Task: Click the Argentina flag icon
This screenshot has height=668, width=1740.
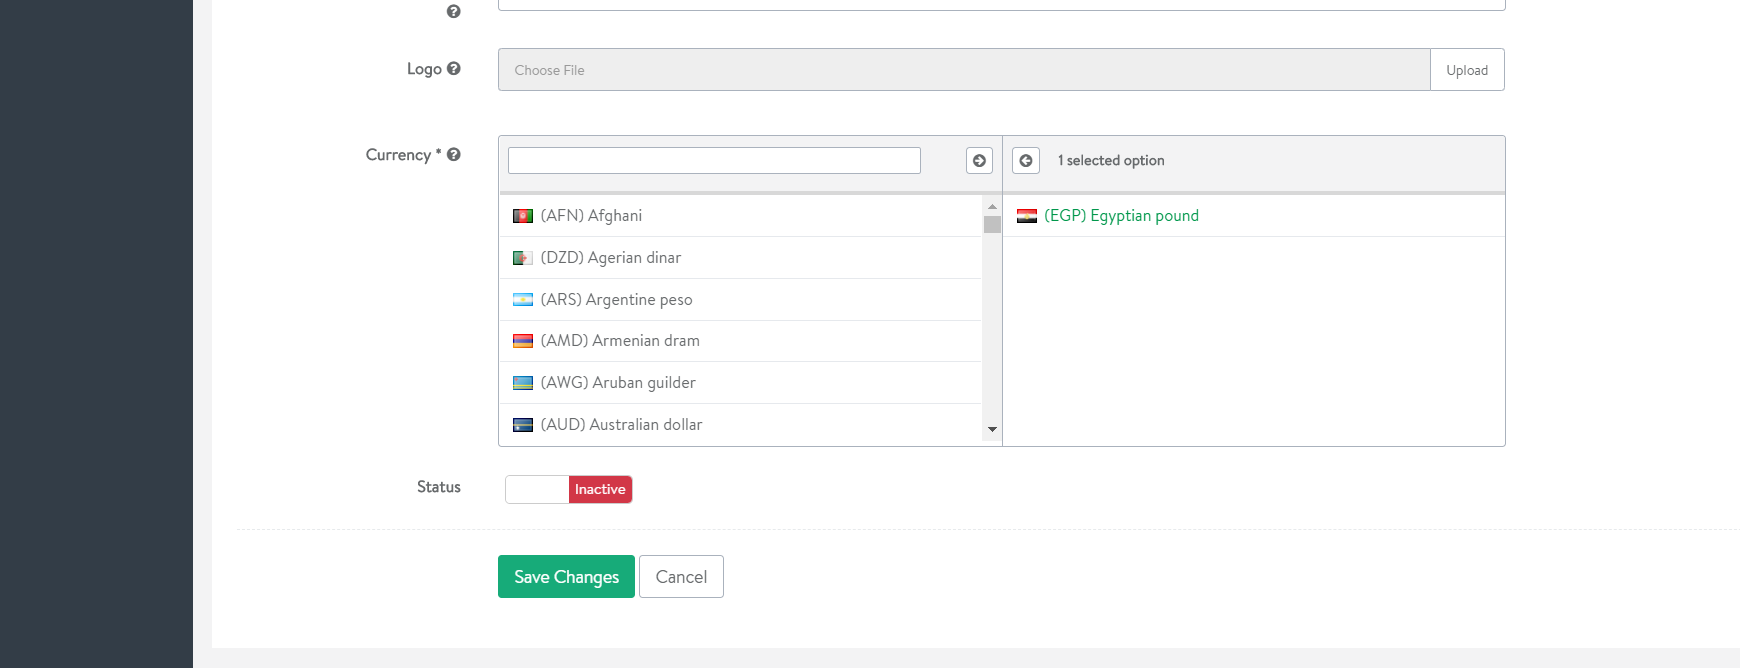Action: tap(523, 300)
